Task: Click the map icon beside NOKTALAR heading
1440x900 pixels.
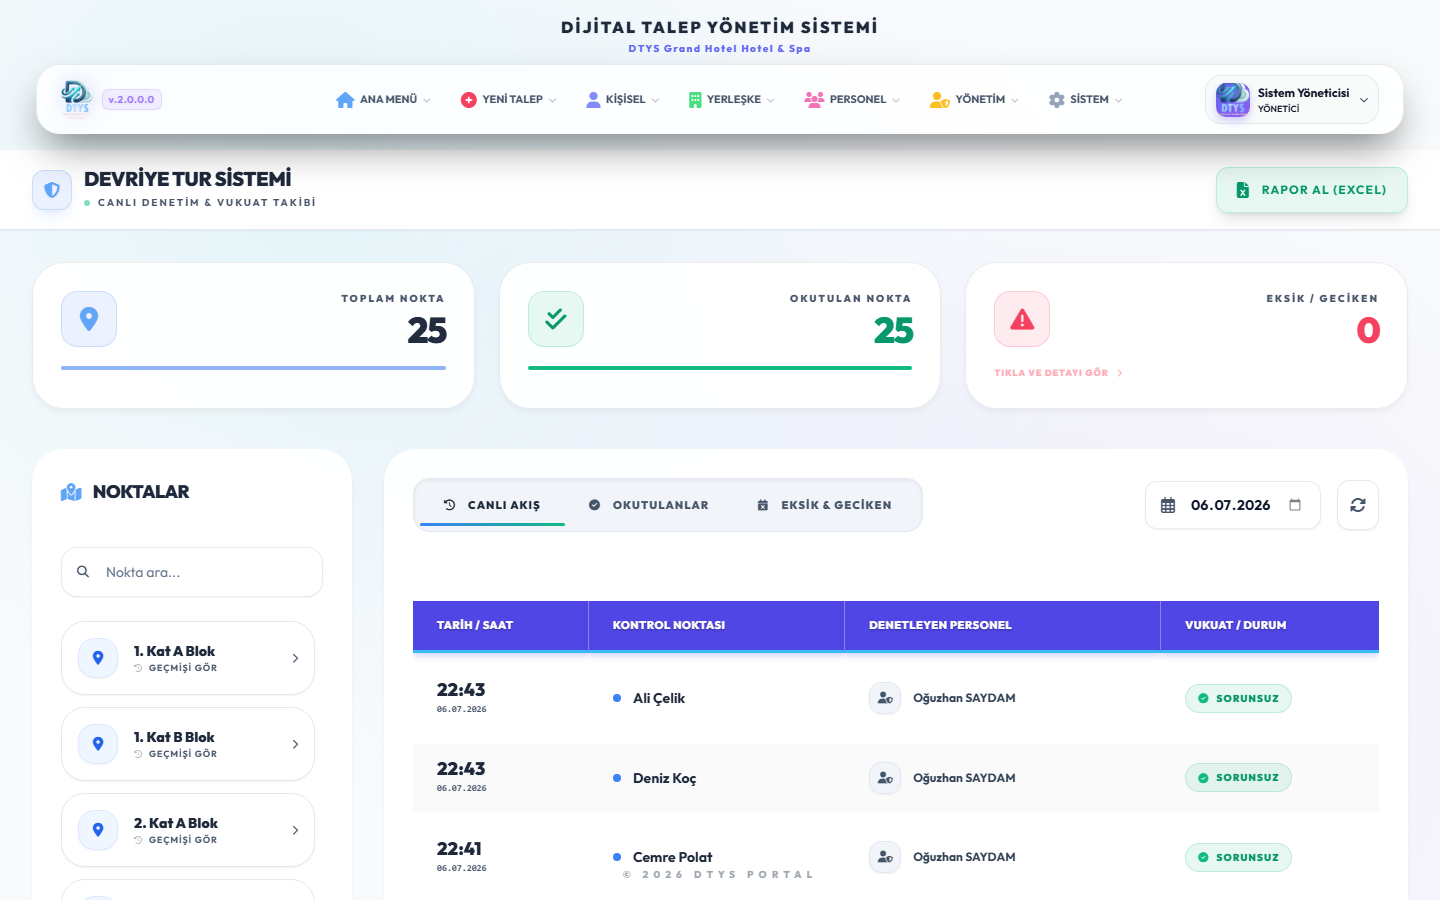Action: coord(71,492)
